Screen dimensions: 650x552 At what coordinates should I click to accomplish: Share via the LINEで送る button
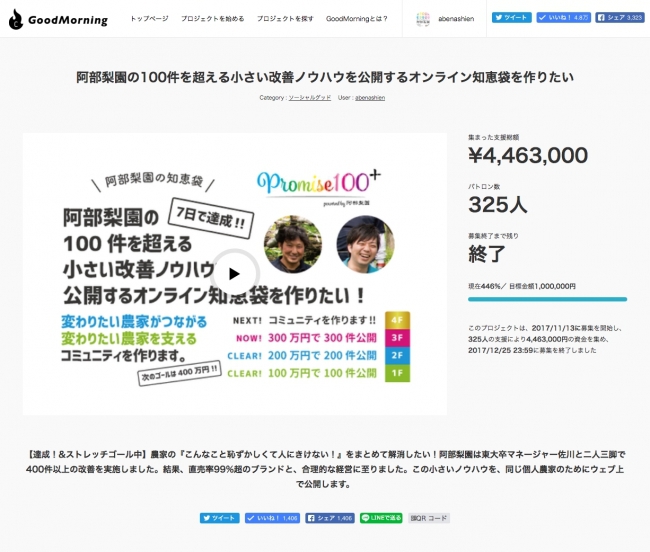[381, 518]
